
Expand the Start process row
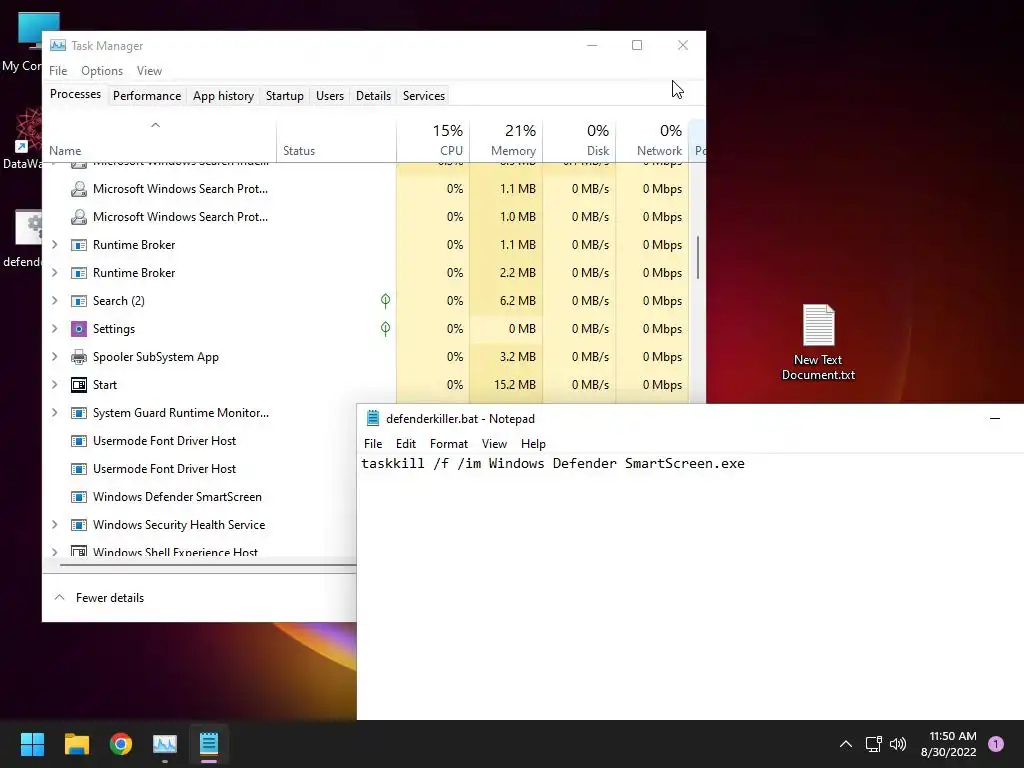tap(55, 385)
